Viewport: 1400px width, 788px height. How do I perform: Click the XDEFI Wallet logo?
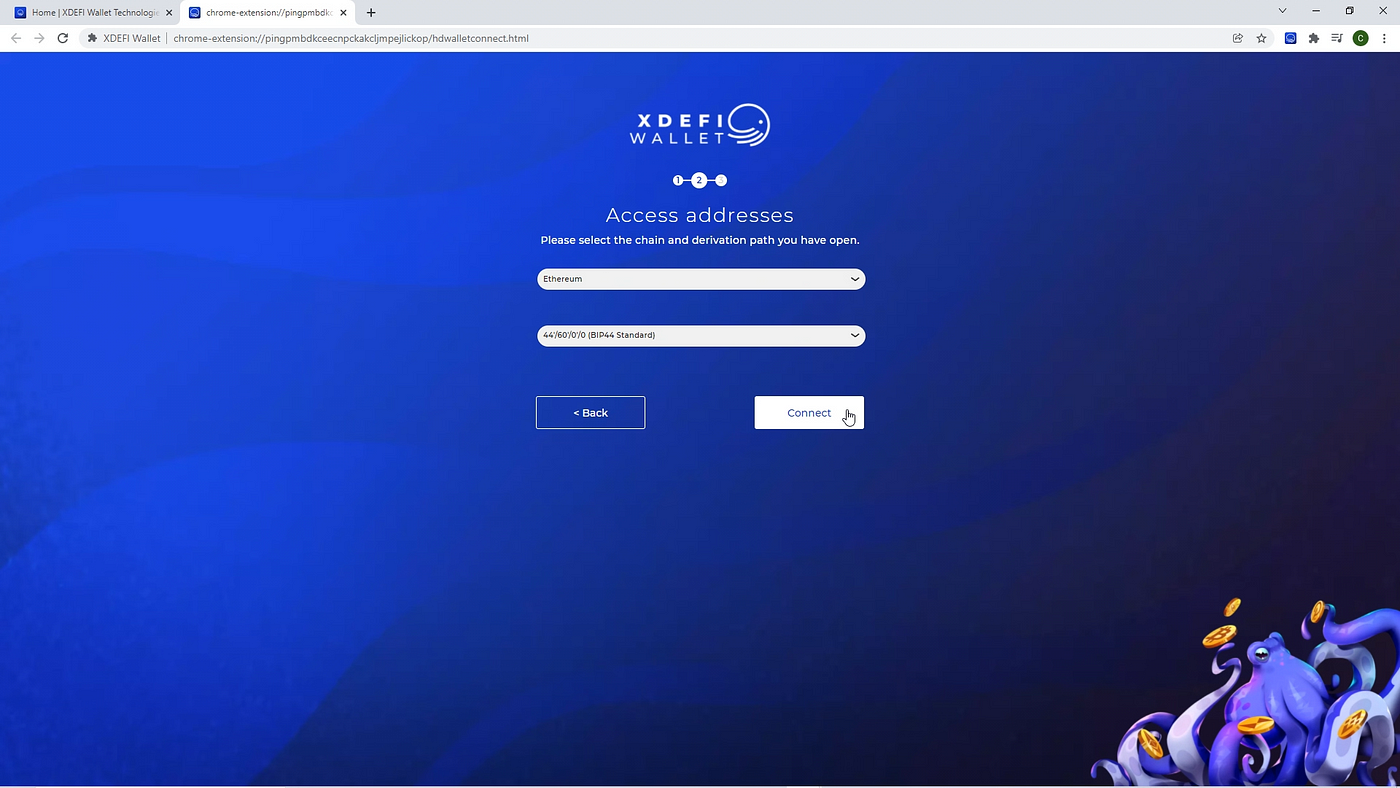pos(700,125)
